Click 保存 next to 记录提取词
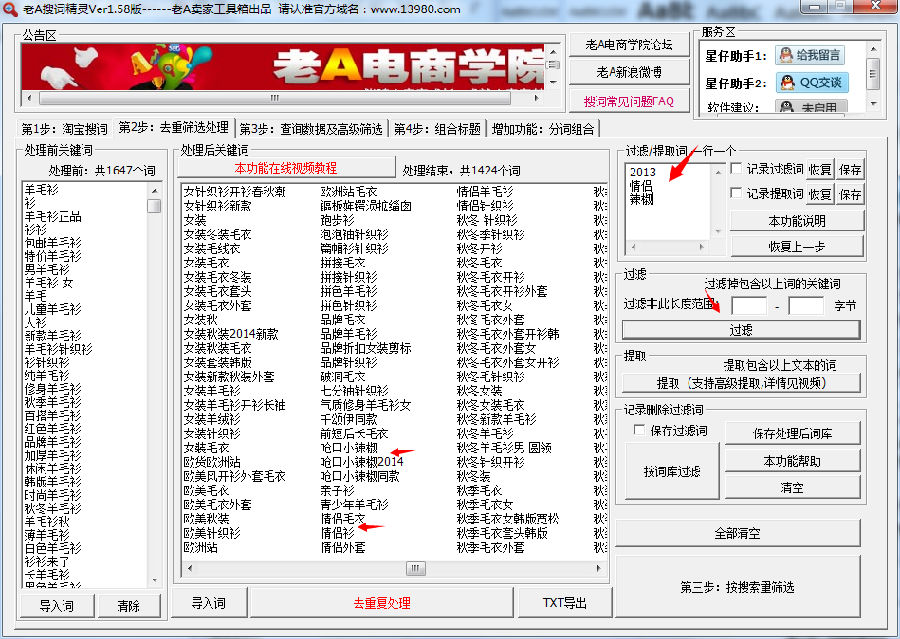 click(850, 194)
